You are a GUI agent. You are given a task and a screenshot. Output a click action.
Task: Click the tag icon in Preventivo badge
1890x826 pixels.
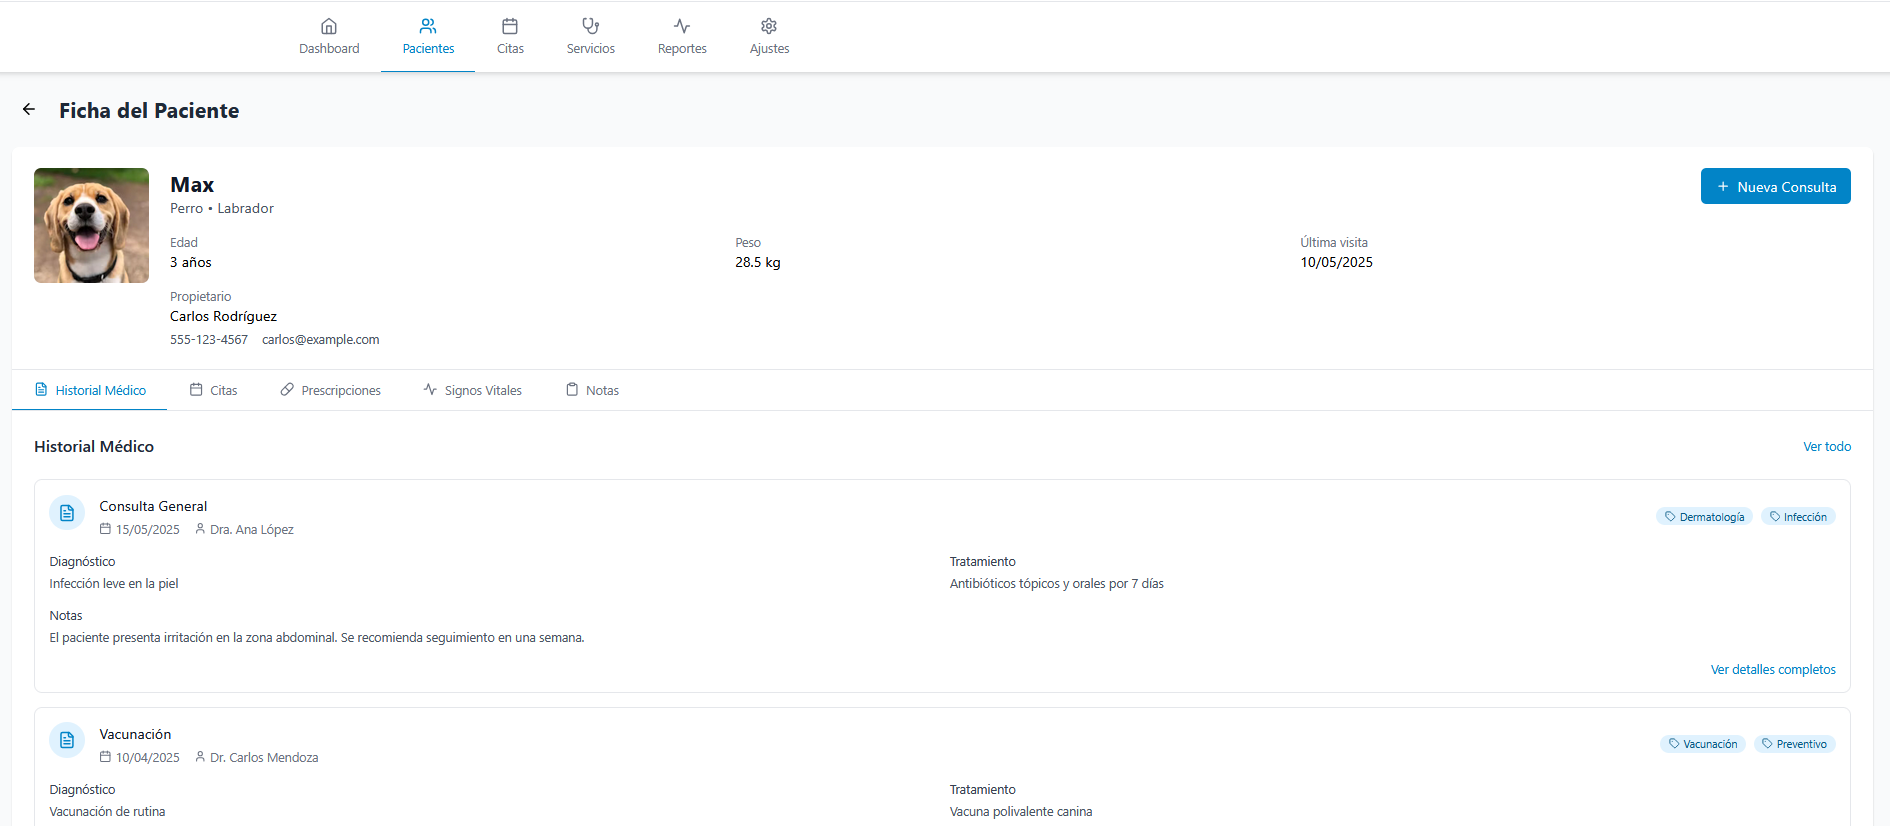point(1767,744)
